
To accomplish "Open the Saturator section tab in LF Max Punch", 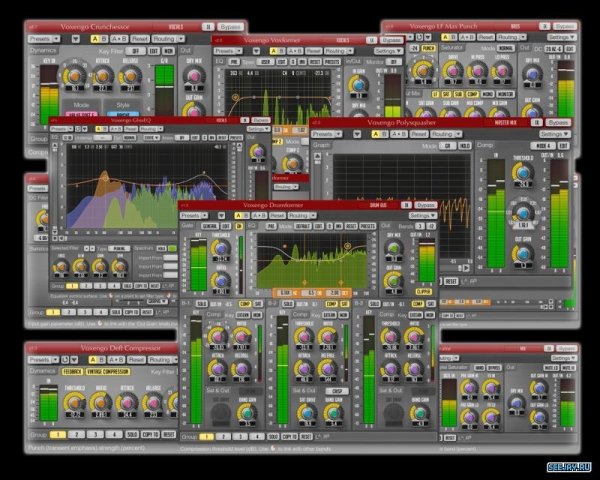I will pyautogui.click(x=452, y=47).
